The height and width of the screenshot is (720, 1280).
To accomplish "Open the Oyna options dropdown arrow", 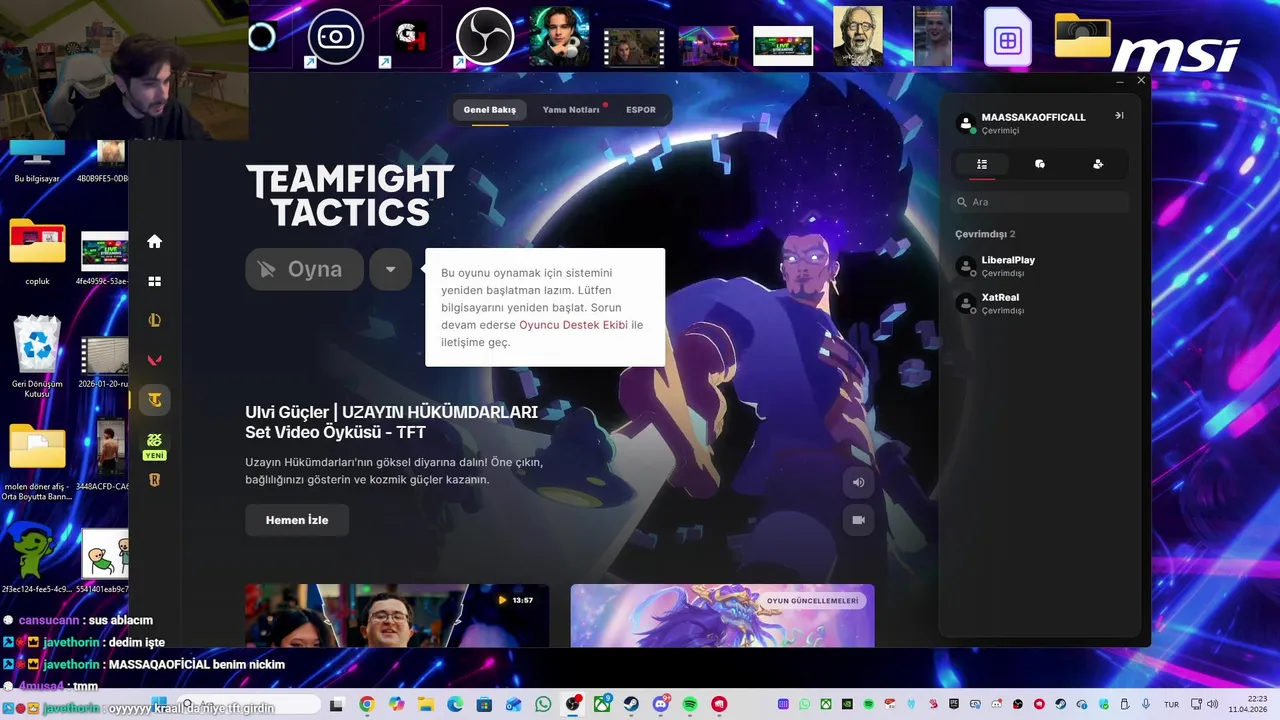I will pos(390,269).
